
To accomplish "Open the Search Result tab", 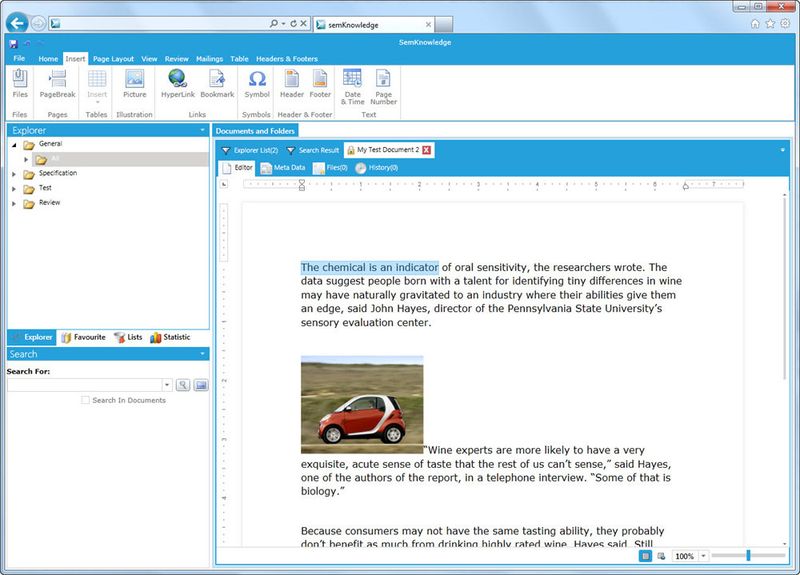I will coord(313,150).
